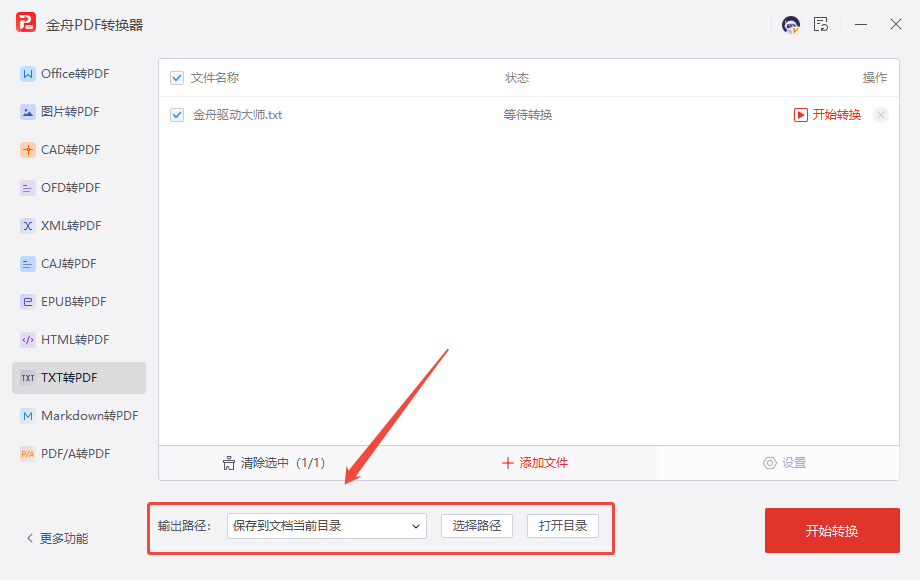The width and height of the screenshot is (920, 580).
Task: Click the Office转PDF Word icon
Action: [28, 74]
